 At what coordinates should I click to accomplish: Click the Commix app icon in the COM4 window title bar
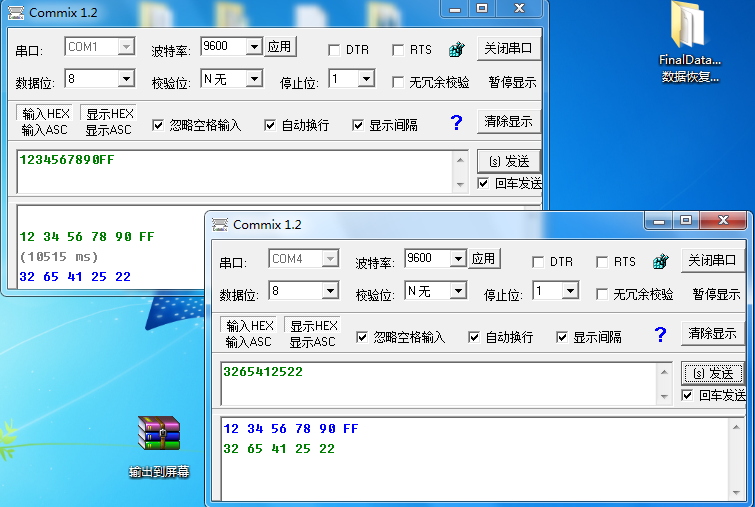point(220,224)
